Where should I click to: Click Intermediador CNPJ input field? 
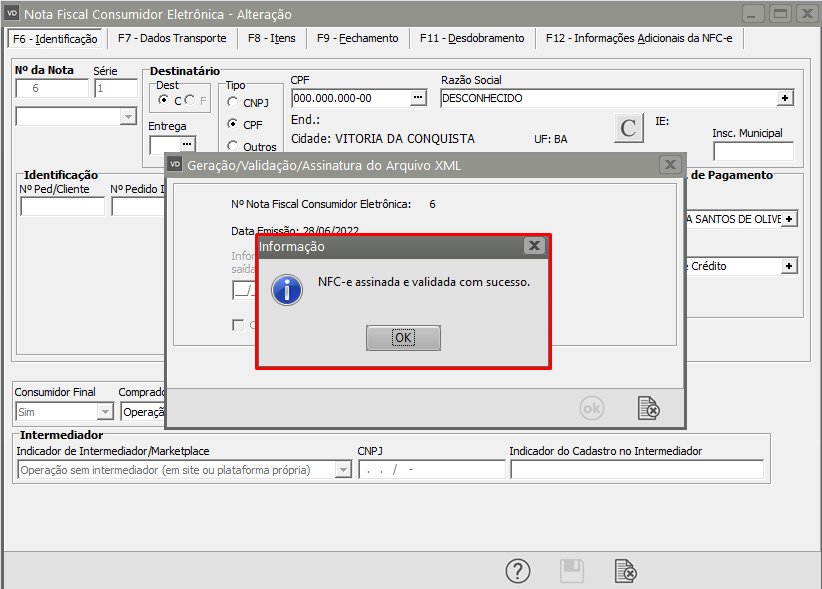tap(432, 470)
